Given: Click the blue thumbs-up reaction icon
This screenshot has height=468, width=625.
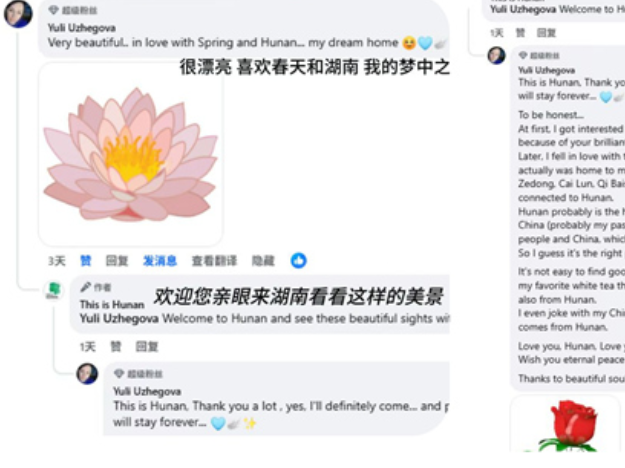Looking at the screenshot, I should (x=299, y=261).
